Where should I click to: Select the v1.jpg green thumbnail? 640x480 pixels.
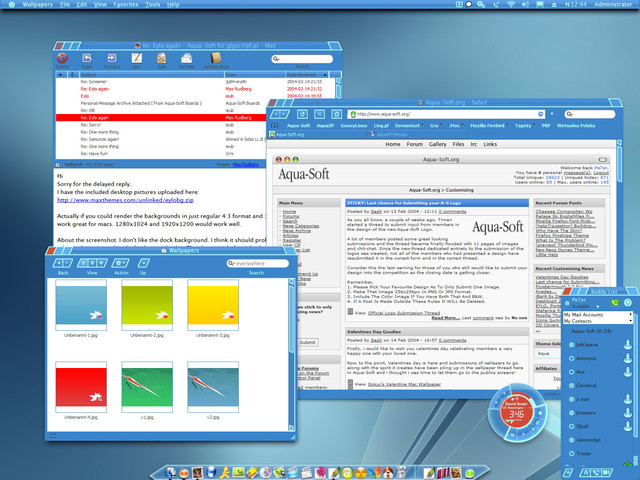coord(147,387)
